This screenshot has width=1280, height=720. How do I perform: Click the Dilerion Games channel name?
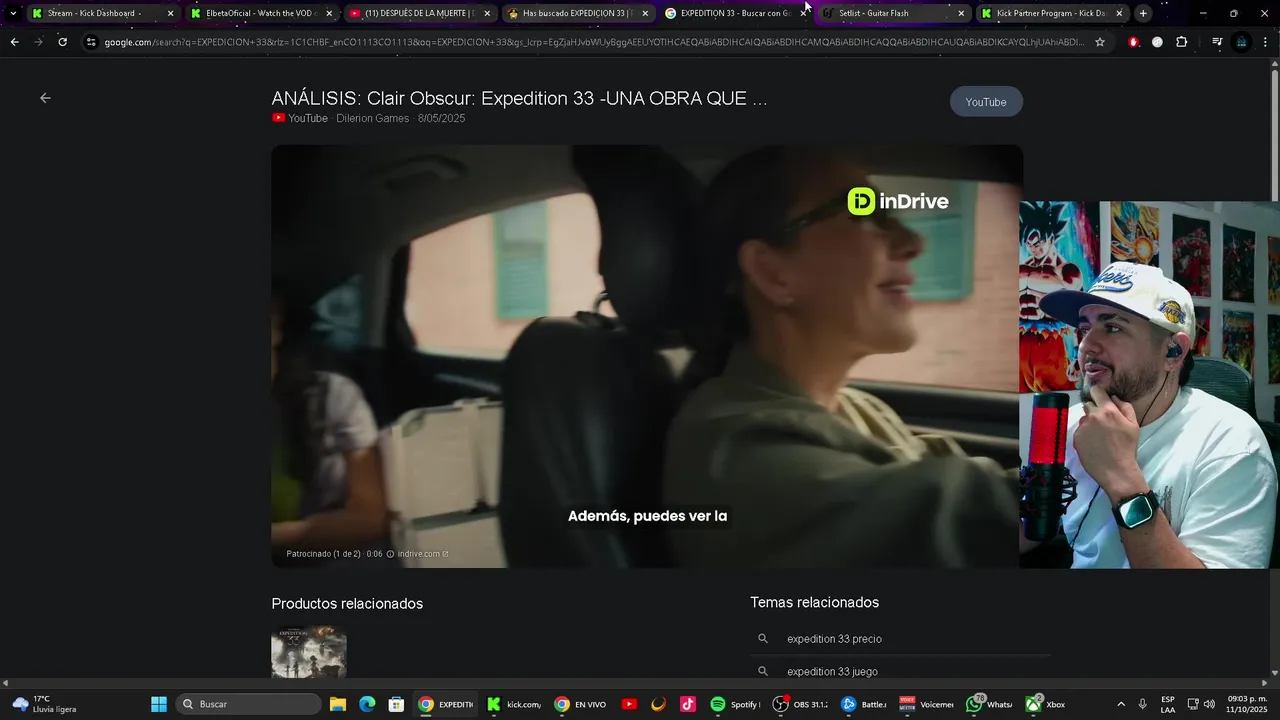pos(372,118)
